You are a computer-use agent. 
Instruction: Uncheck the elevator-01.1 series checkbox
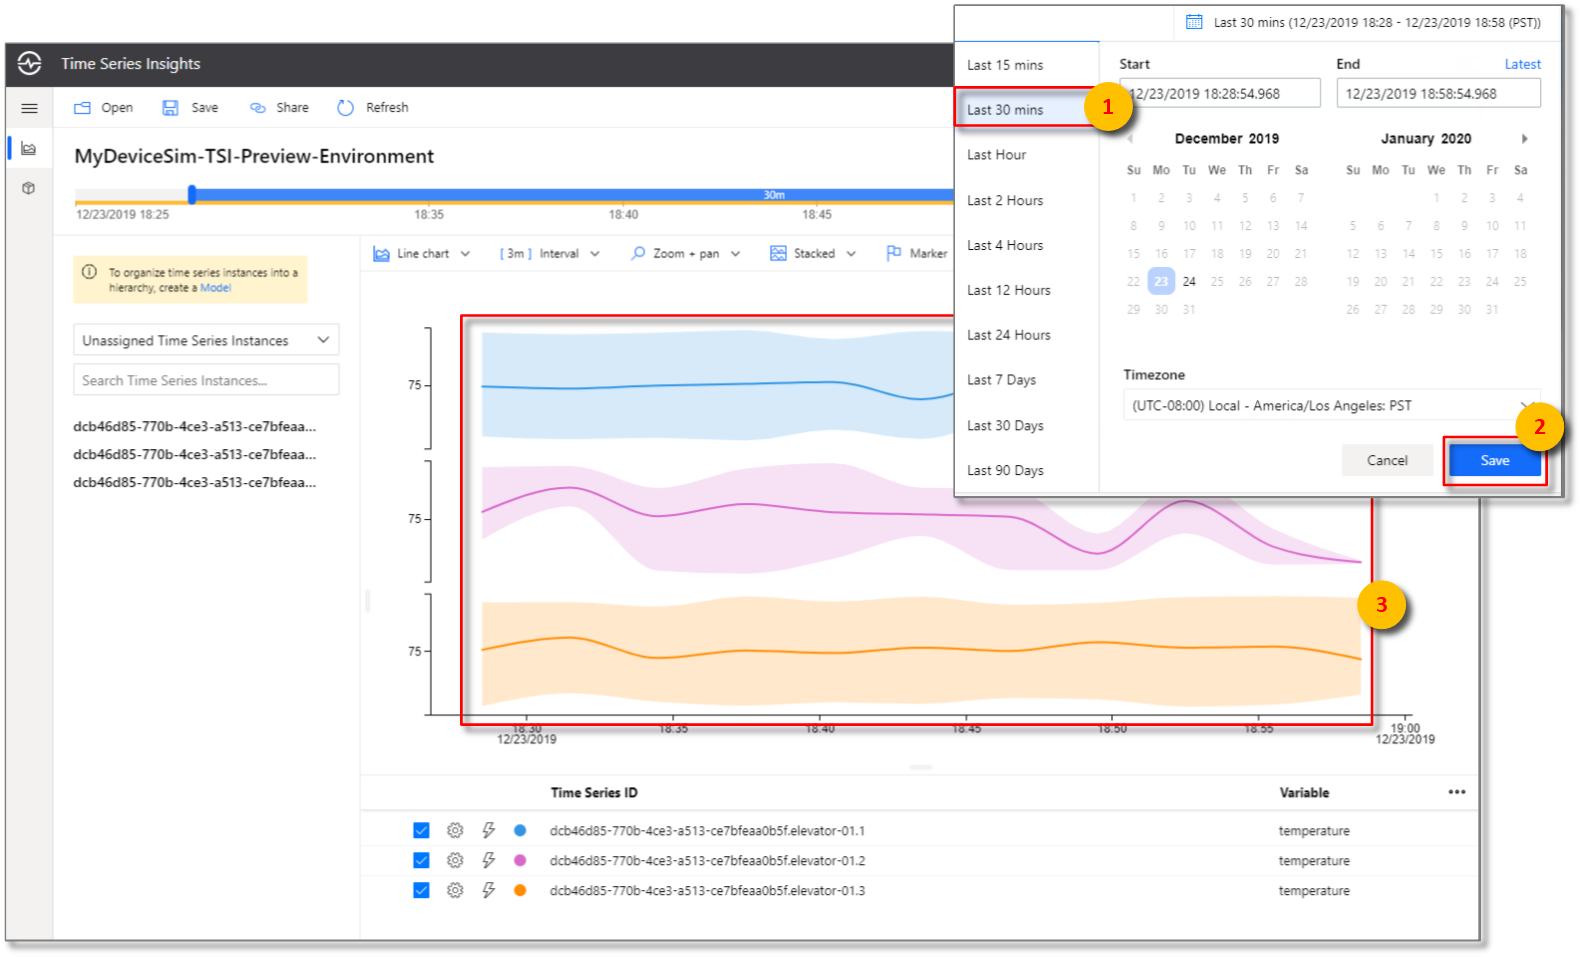421,830
